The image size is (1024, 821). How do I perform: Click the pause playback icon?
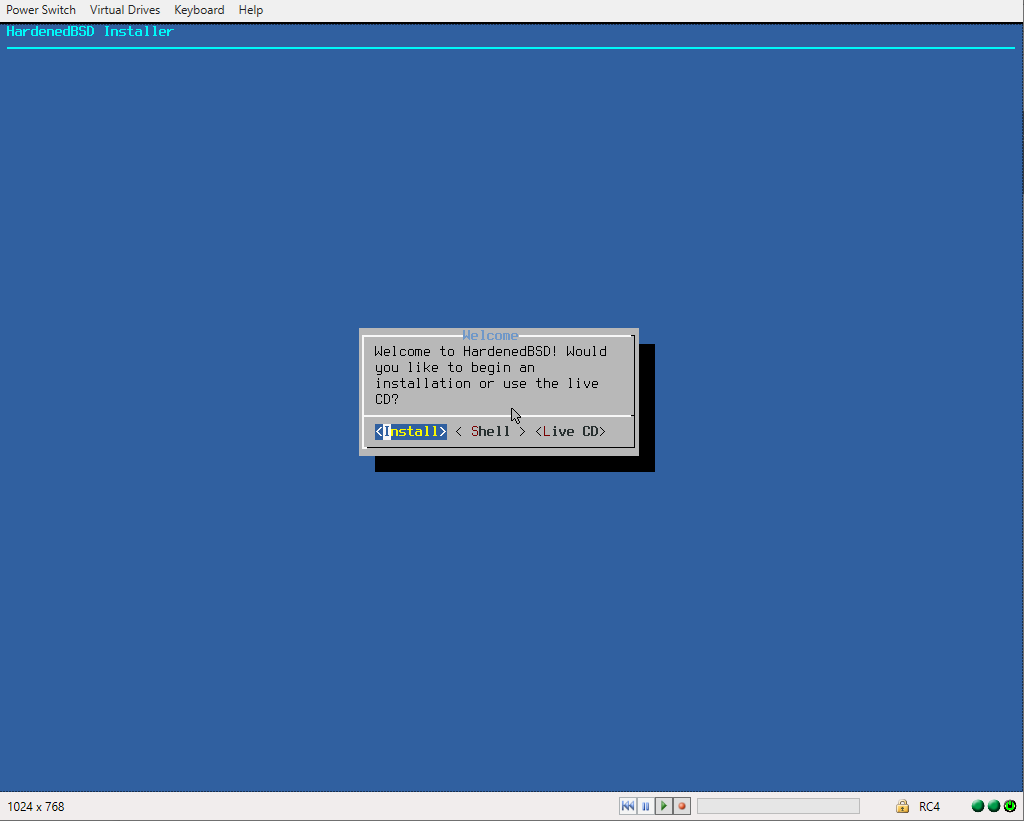(645, 806)
